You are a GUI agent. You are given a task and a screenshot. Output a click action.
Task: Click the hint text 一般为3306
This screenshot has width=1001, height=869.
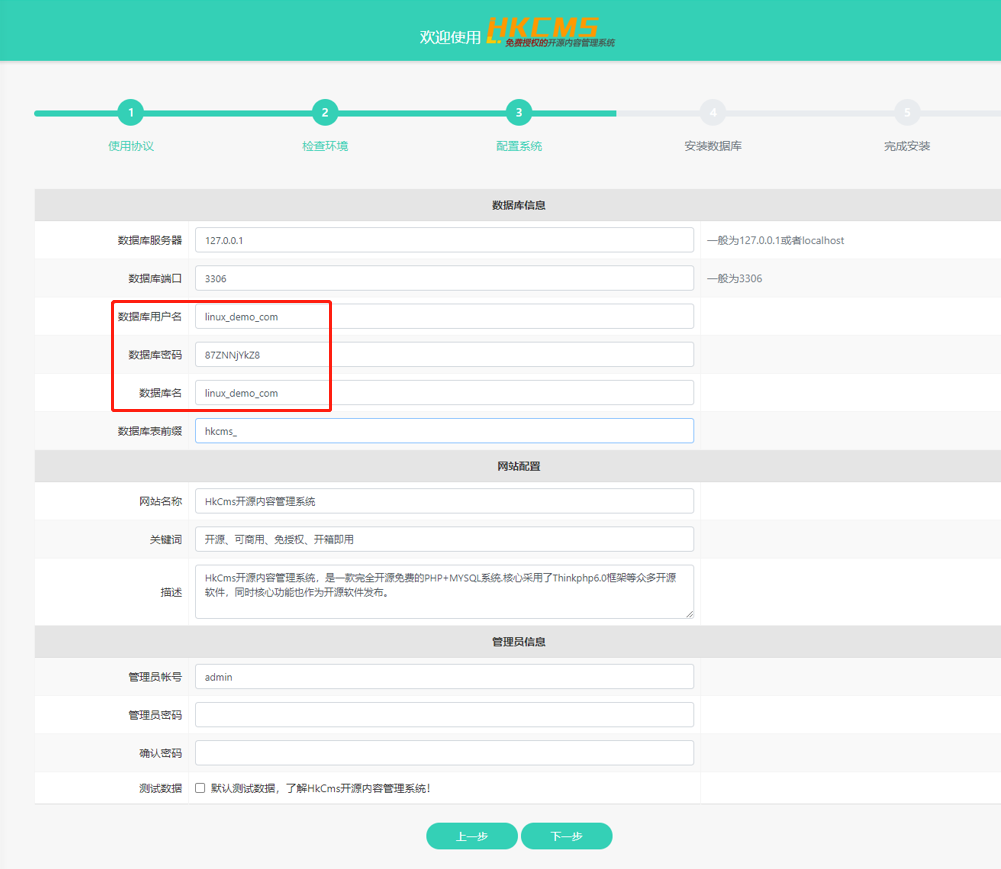point(734,278)
